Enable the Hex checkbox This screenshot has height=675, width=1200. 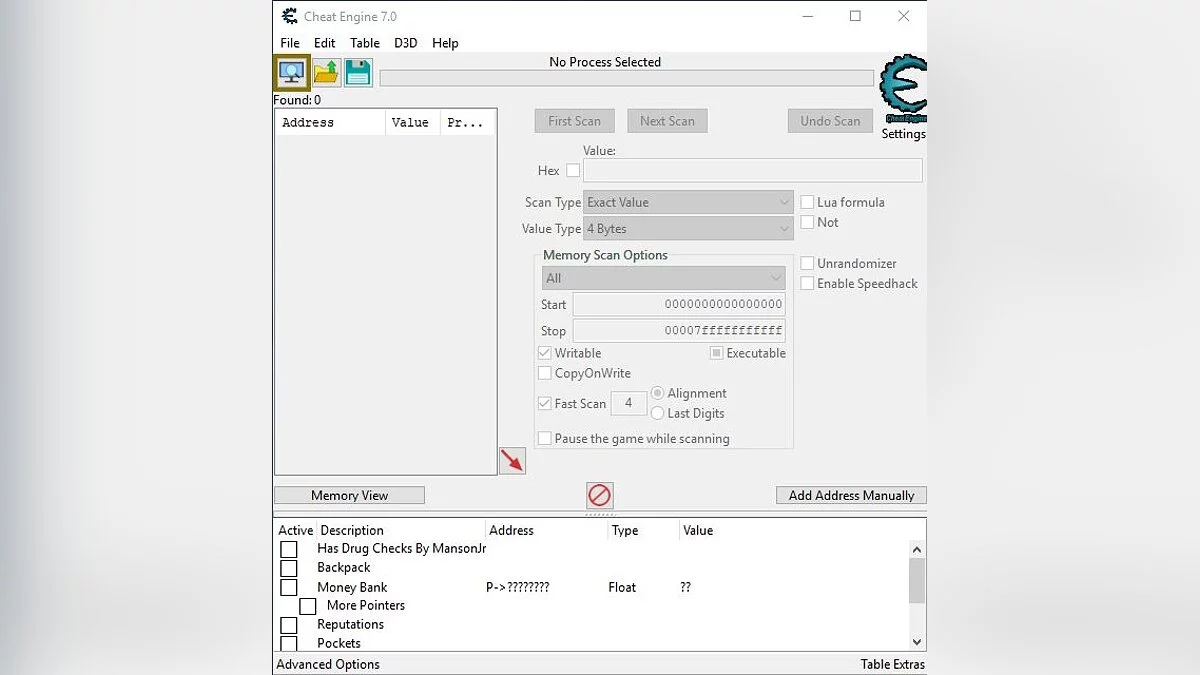pos(571,170)
